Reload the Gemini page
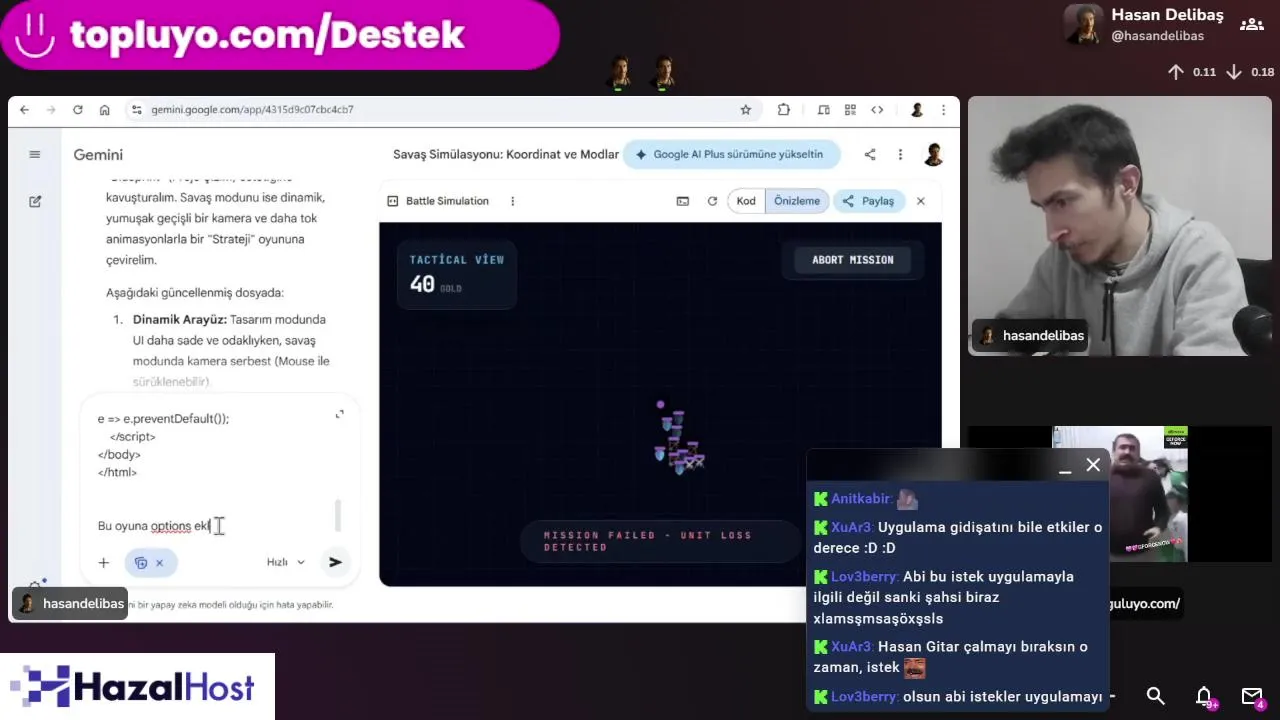1280x720 pixels. (78, 110)
